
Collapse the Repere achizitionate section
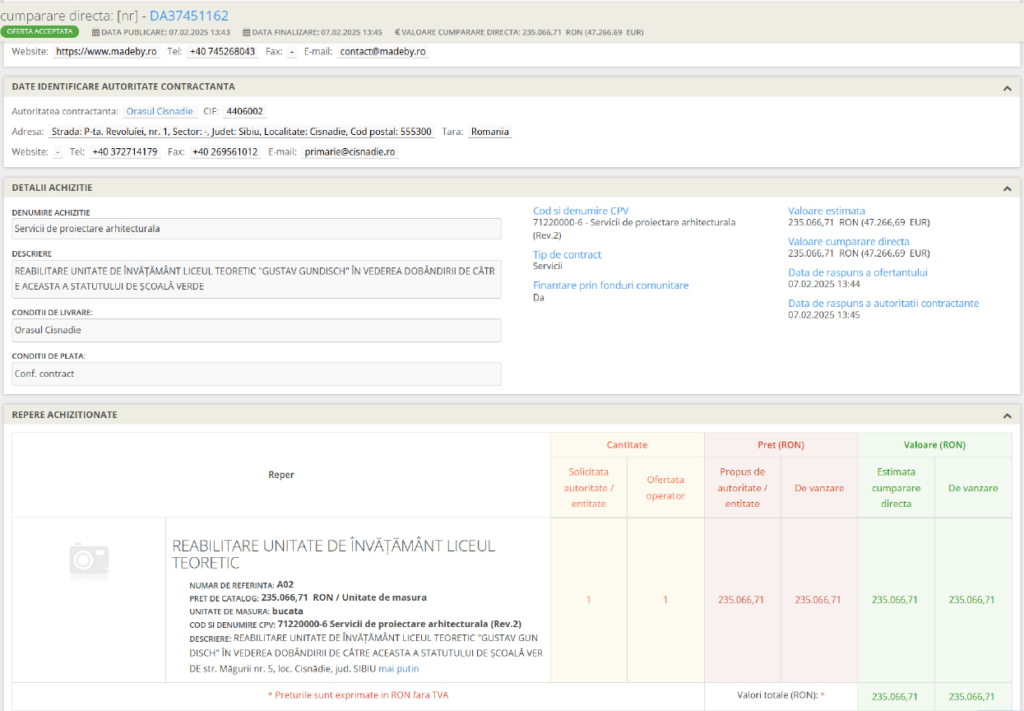coord(1006,415)
